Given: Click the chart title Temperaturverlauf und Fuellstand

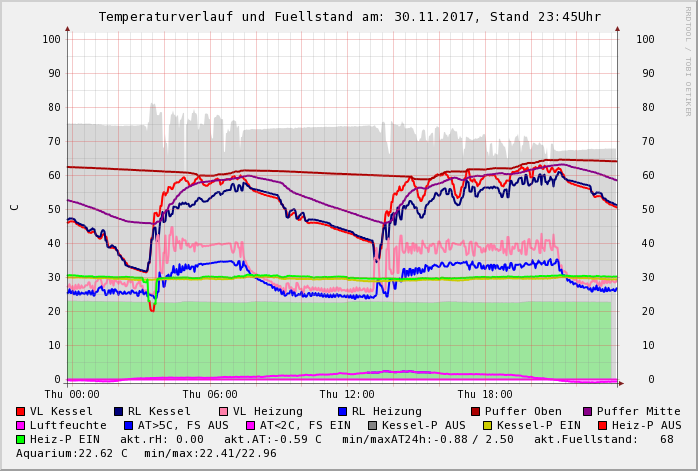Looking at the screenshot, I should point(349,17).
